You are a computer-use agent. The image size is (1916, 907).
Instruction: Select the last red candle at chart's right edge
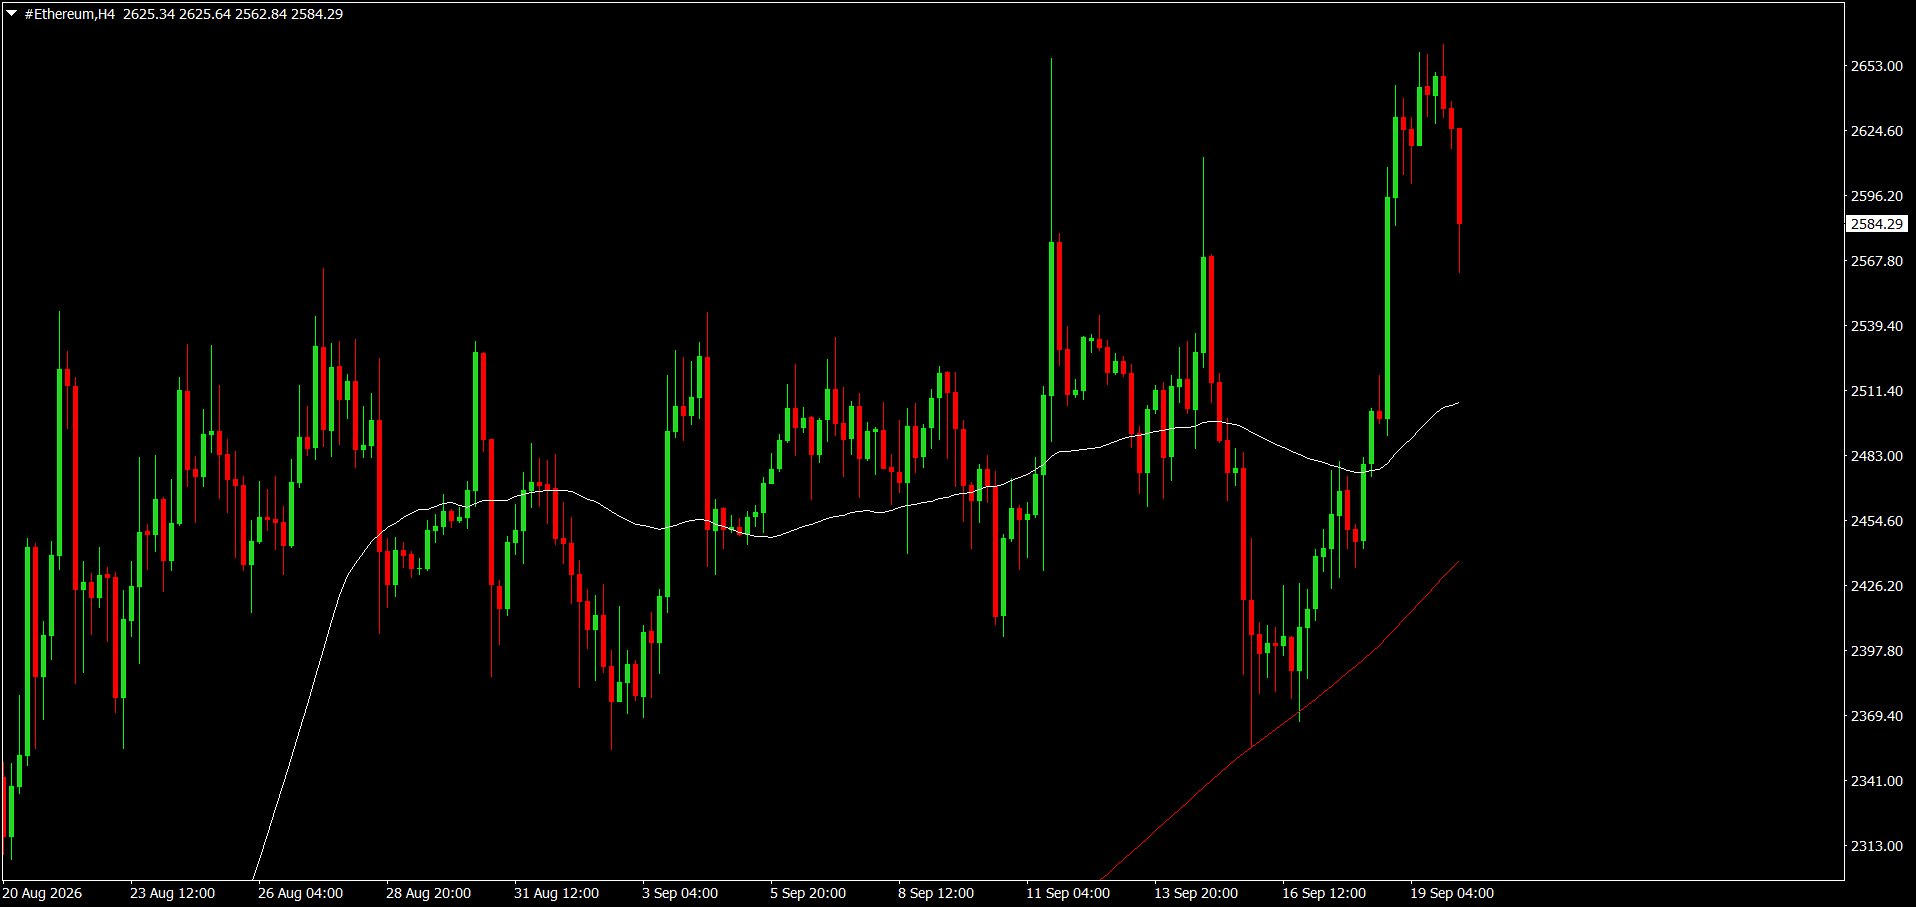tap(1460, 176)
